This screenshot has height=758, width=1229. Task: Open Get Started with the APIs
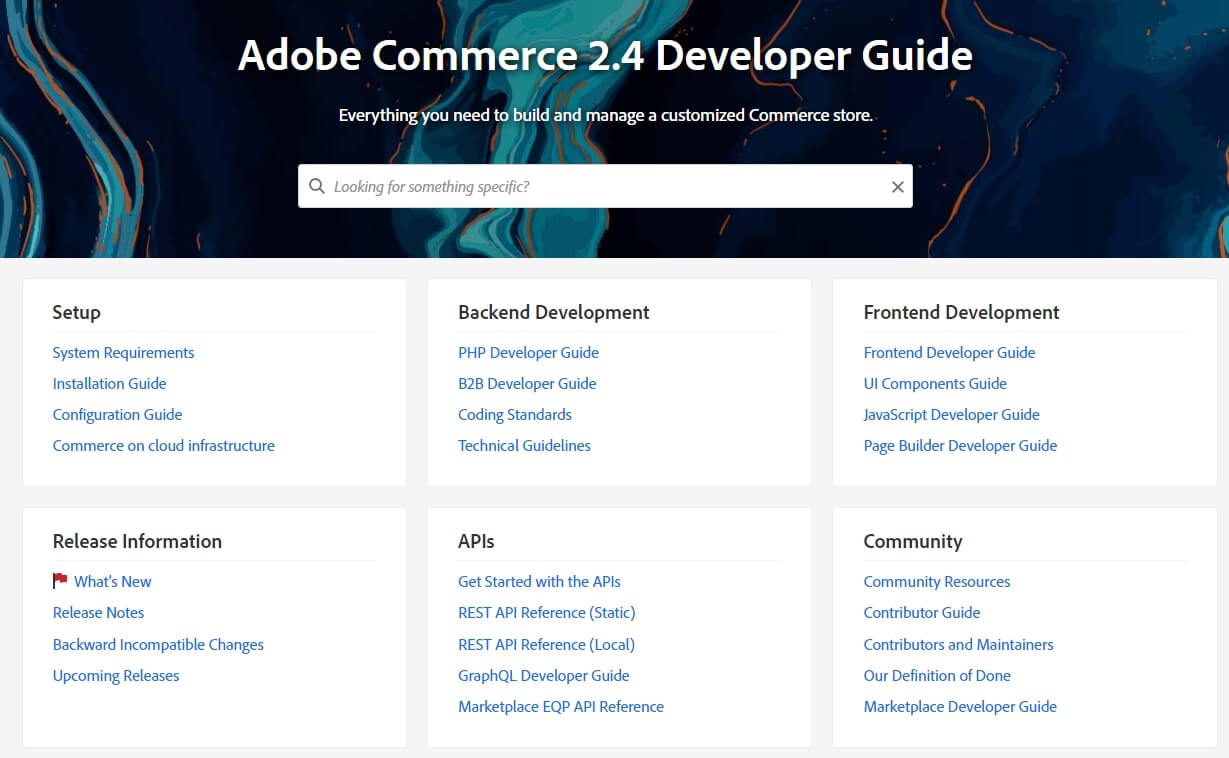539,581
